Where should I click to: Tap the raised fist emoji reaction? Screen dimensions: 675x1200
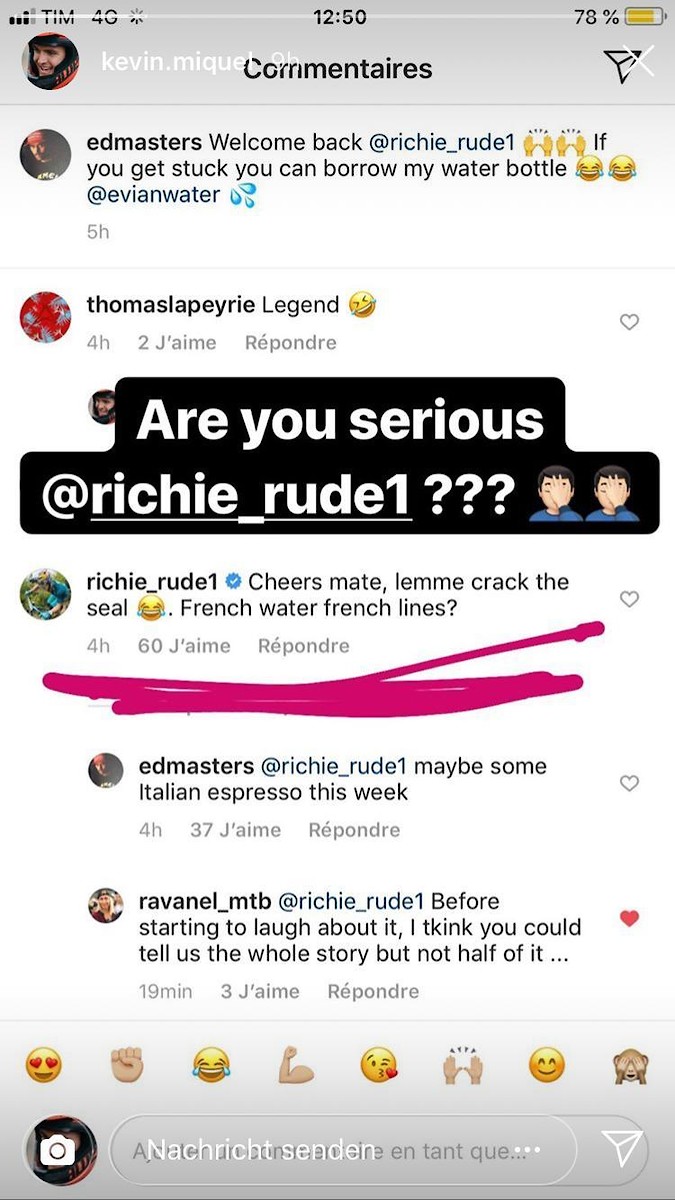(127, 1065)
